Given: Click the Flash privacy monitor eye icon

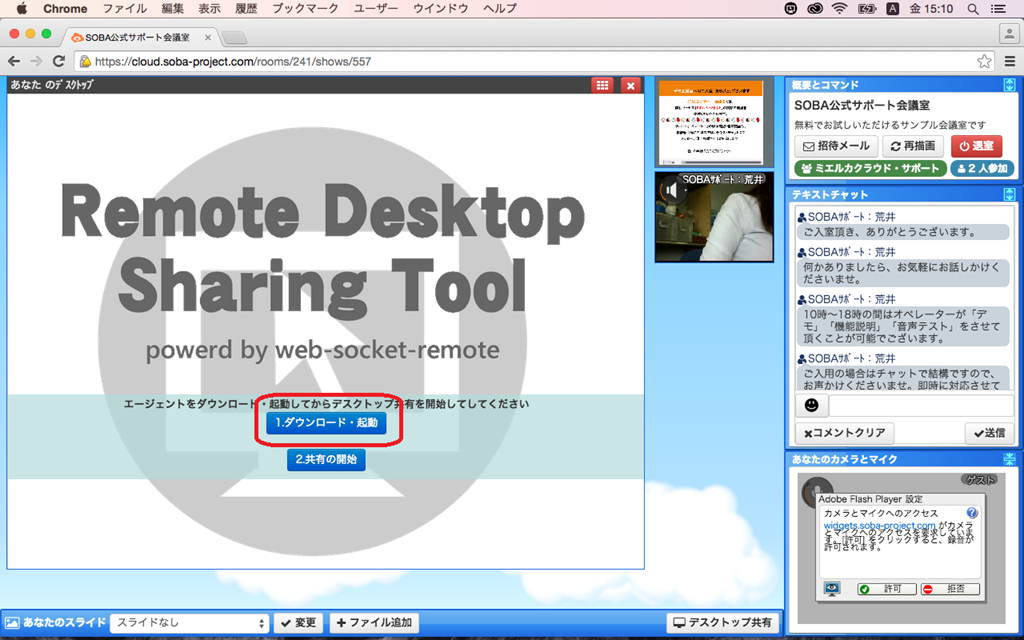Looking at the screenshot, I should pos(832,589).
